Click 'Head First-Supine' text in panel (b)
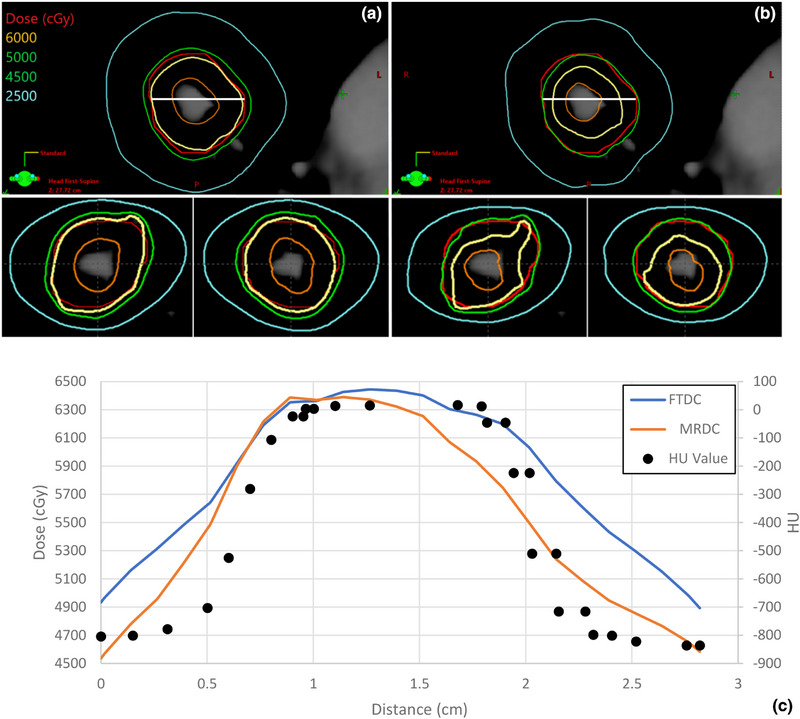The width and height of the screenshot is (800, 719). (465, 181)
